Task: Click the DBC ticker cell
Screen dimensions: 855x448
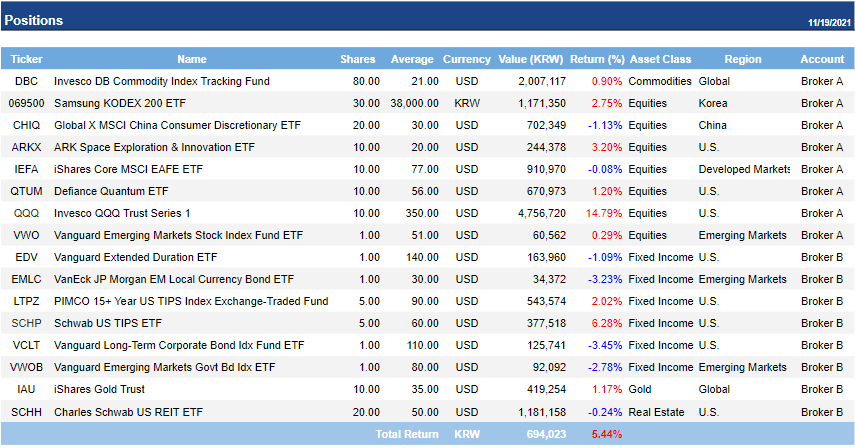Action: pyautogui.click(x=26, y=81)
